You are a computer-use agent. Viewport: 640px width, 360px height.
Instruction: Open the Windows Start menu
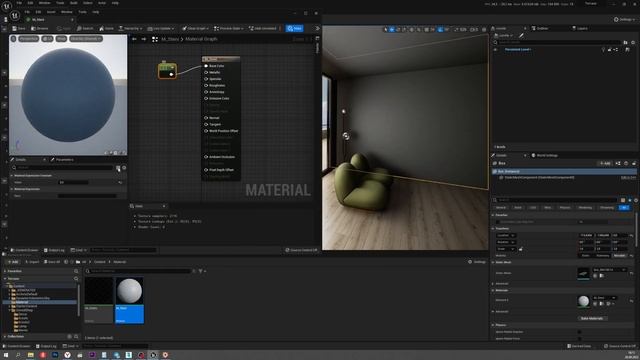[x=6, y=355]
